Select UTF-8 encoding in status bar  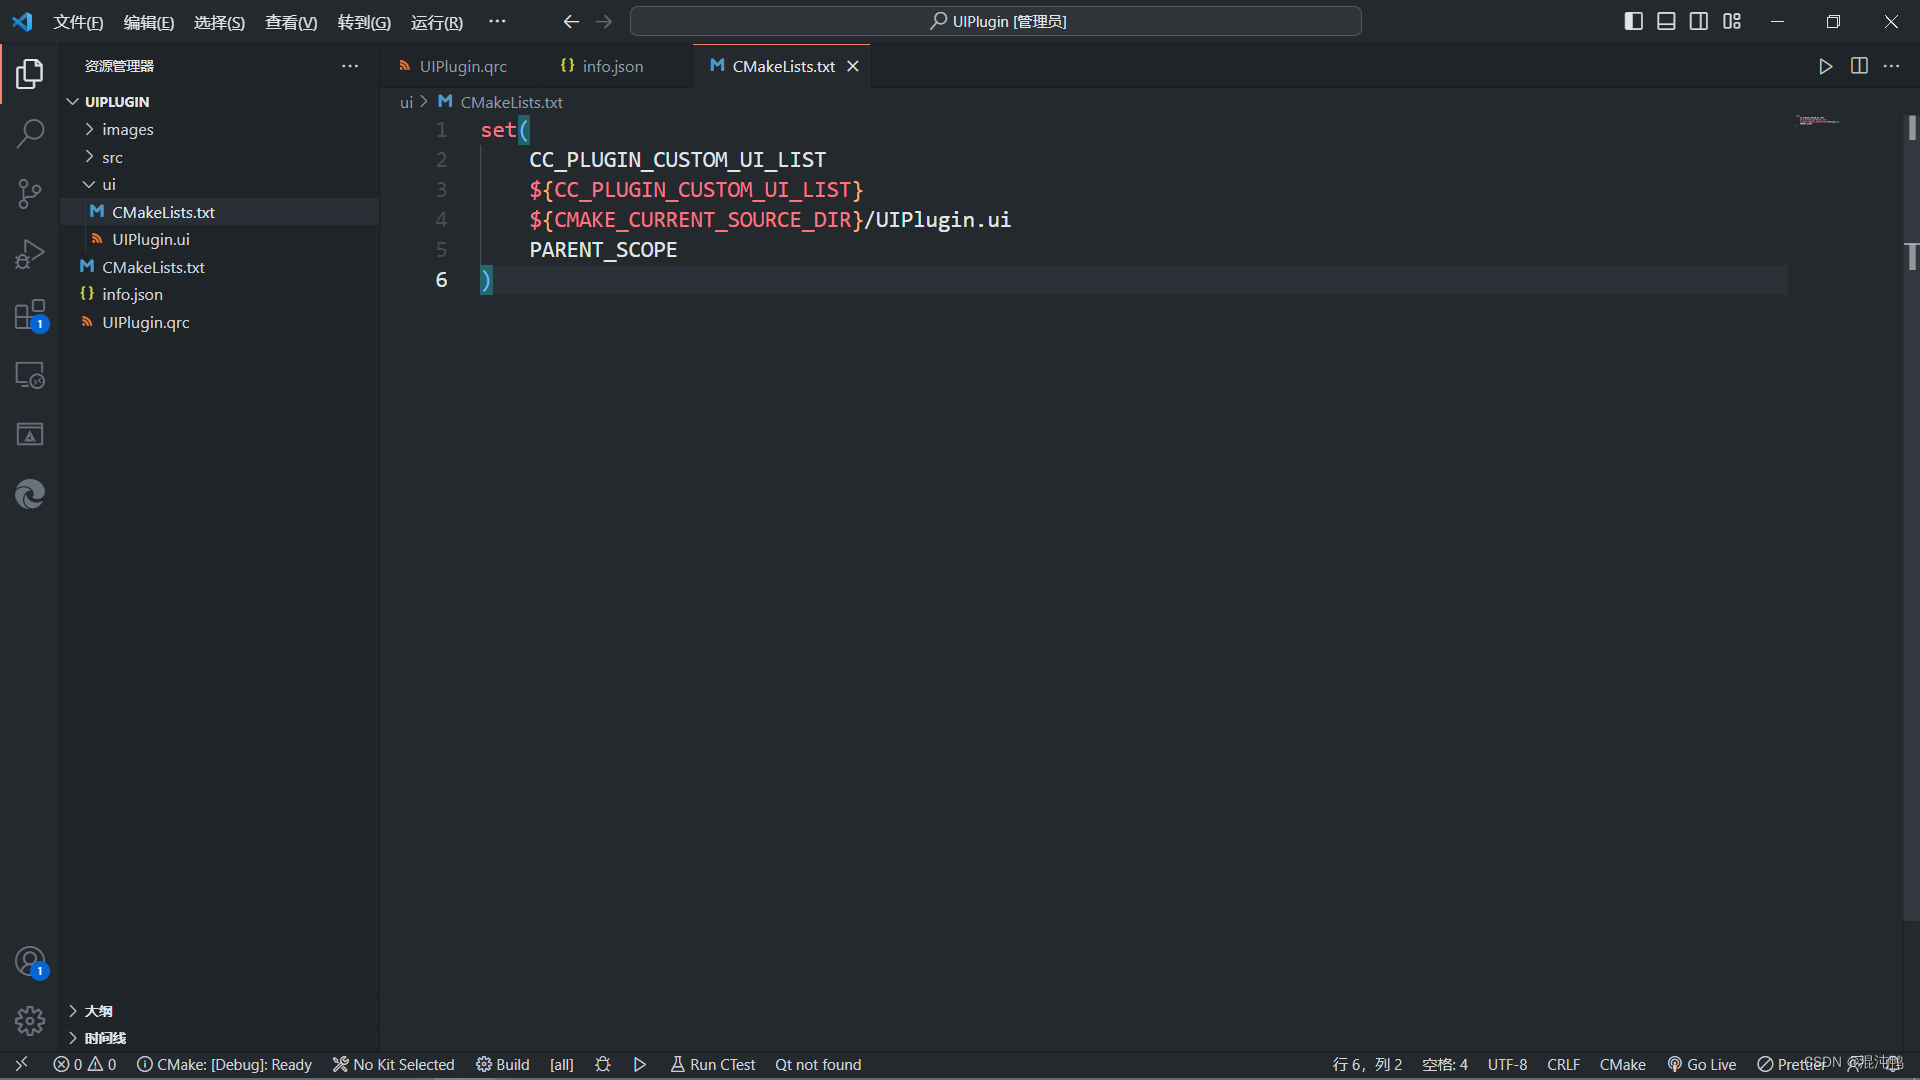1509,1064
